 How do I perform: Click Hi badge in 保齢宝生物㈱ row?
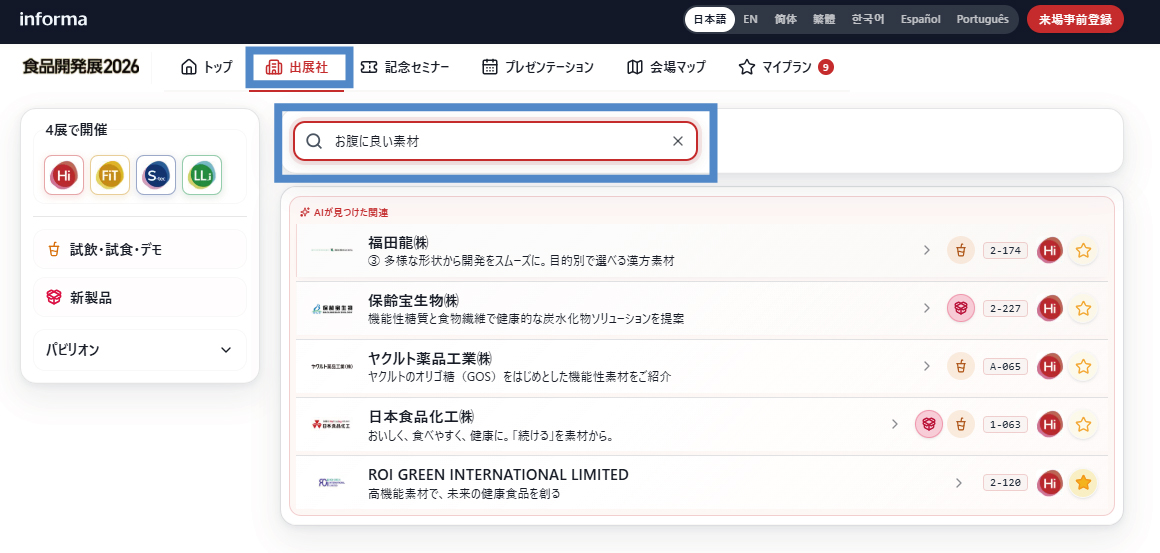pos(1049,308)
